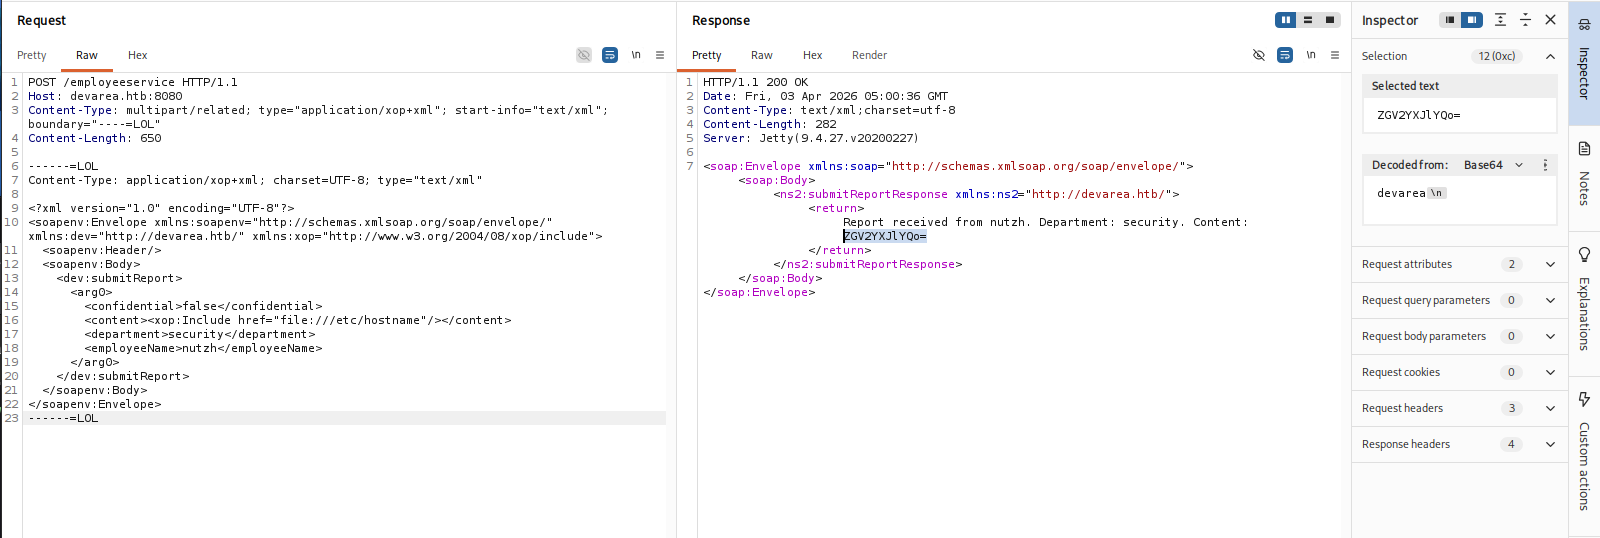Viewport: 1600px width, 538px height.
Task: Click the decoded value 'devarea' field
Action: coord(1460,200)
